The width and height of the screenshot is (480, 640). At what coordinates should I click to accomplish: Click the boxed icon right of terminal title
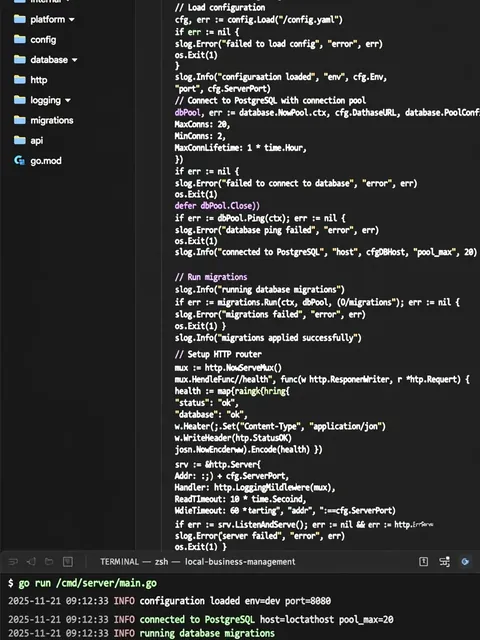pos(424,562)
